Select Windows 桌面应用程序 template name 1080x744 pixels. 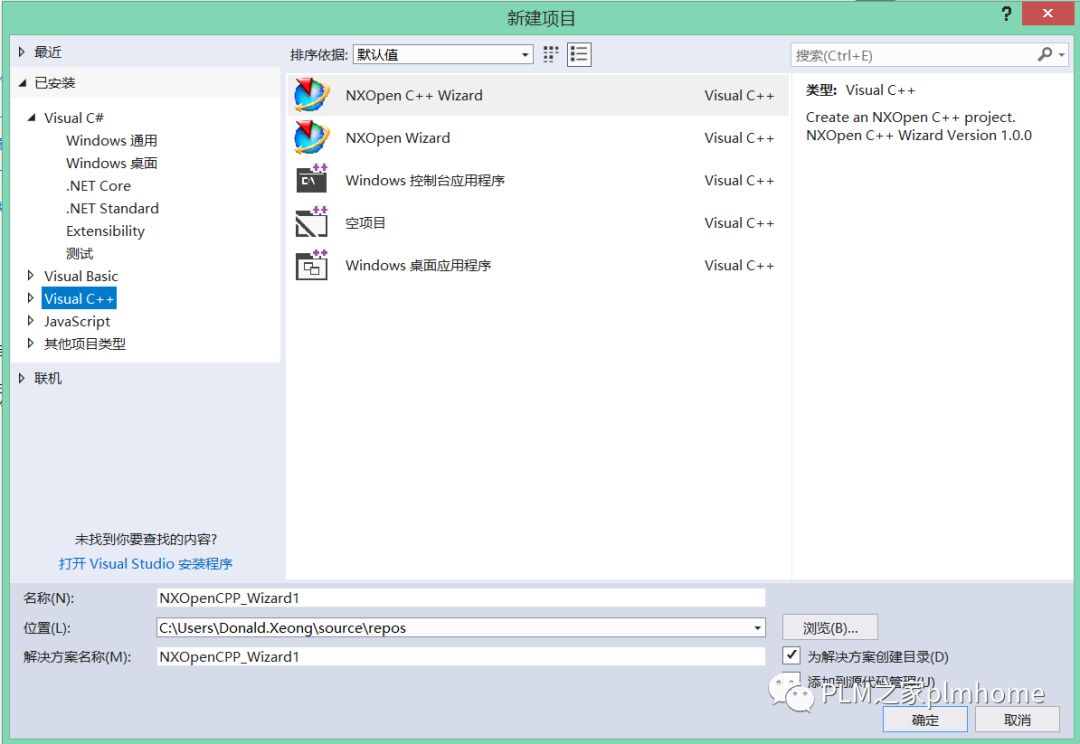click(418, 265)
